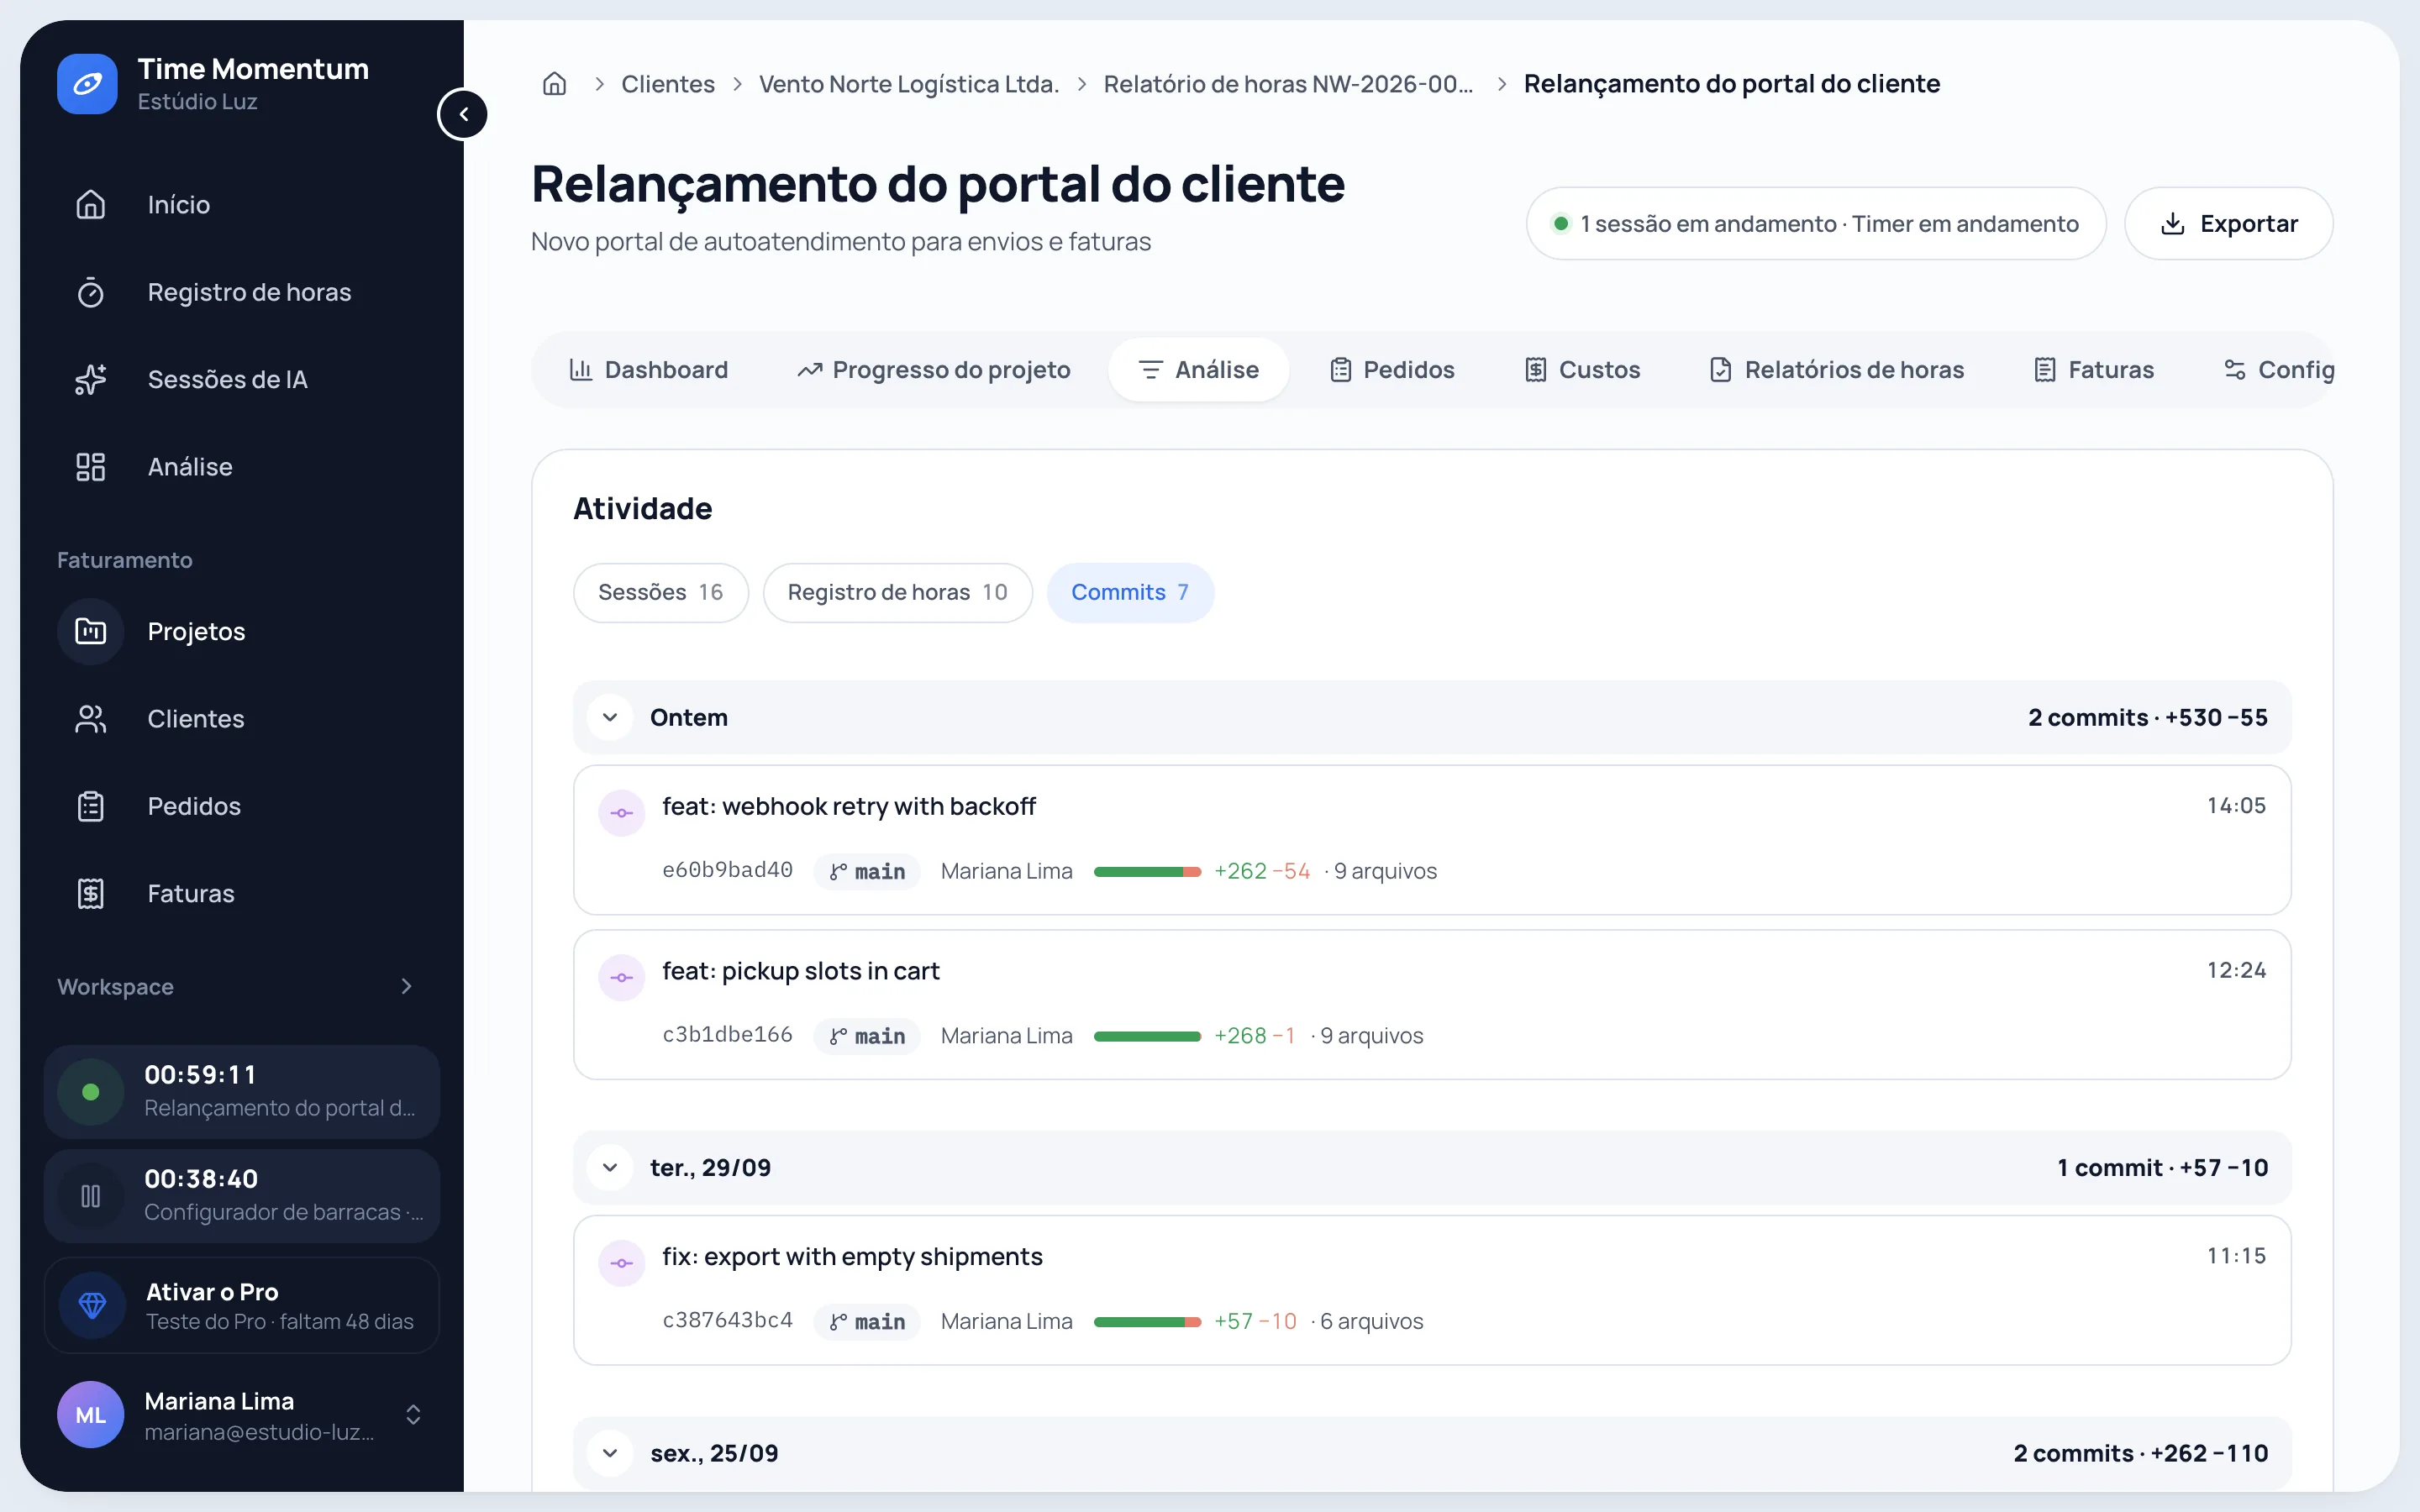Open Clientes breadcrumb link
Viewport: 2420px width, 1512px height.
[x=668, y=84]
